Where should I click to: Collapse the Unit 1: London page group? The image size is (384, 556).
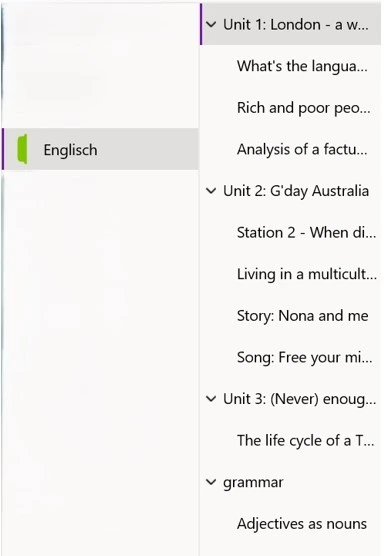(x=211, y=24)
